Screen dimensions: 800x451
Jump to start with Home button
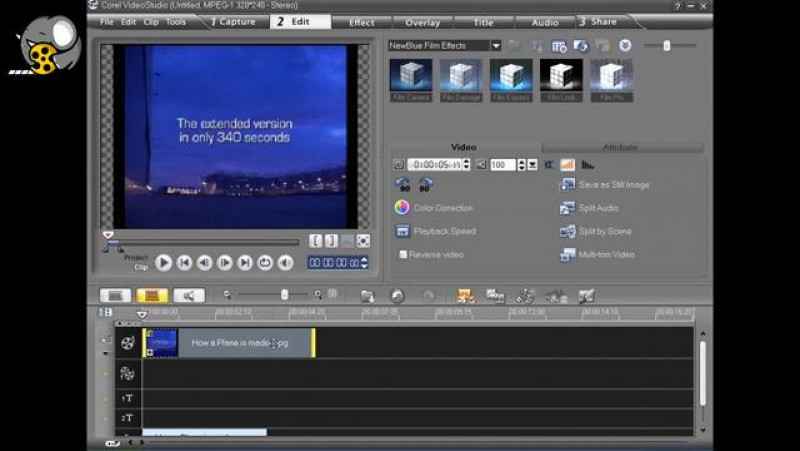(184, 262)
